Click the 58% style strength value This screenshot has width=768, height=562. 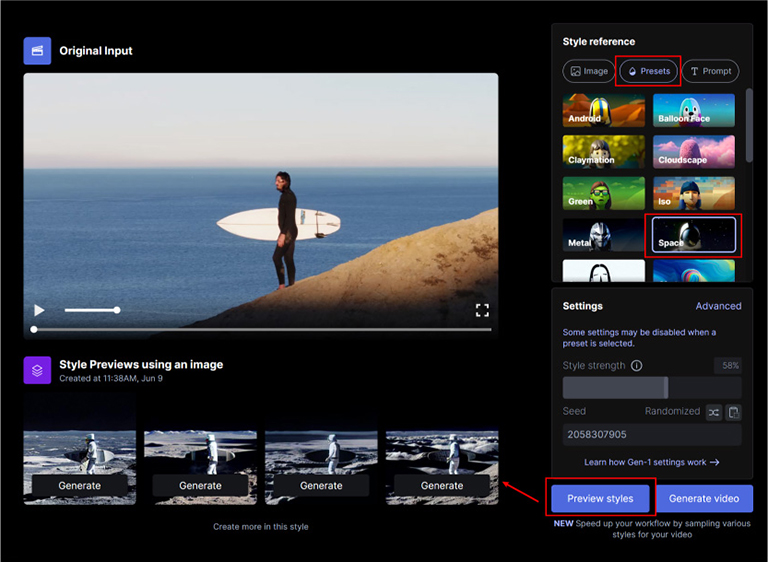tap(729, 366)
